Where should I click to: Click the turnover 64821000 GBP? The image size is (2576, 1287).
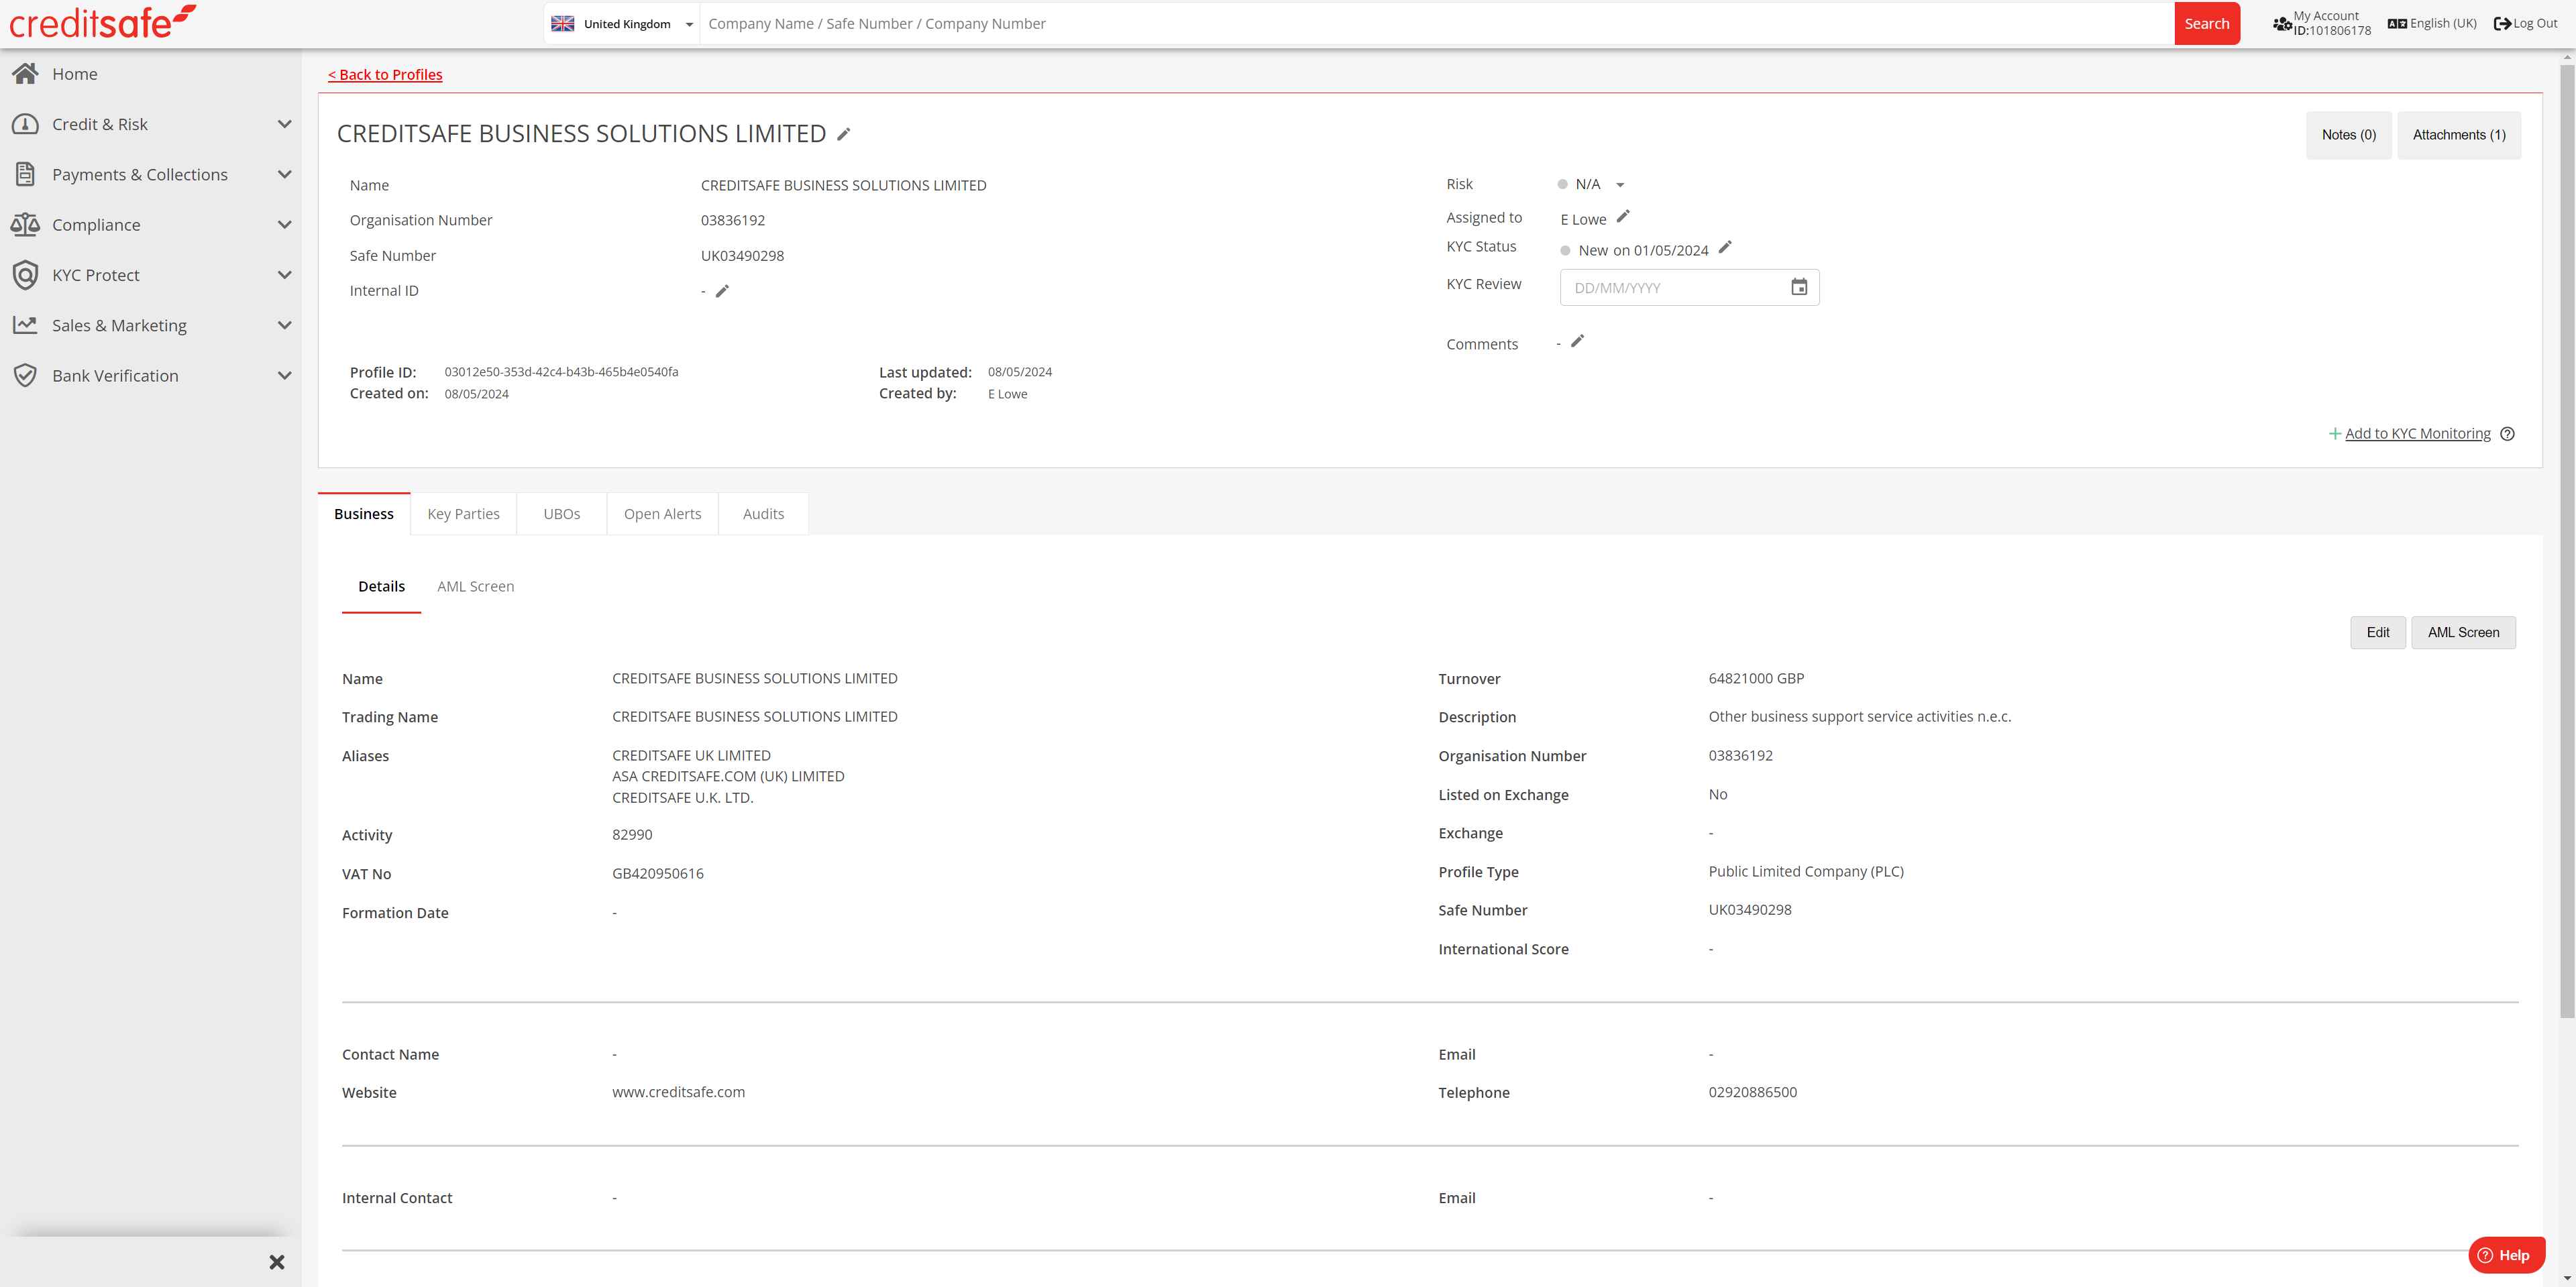(x=1756, y=678)
